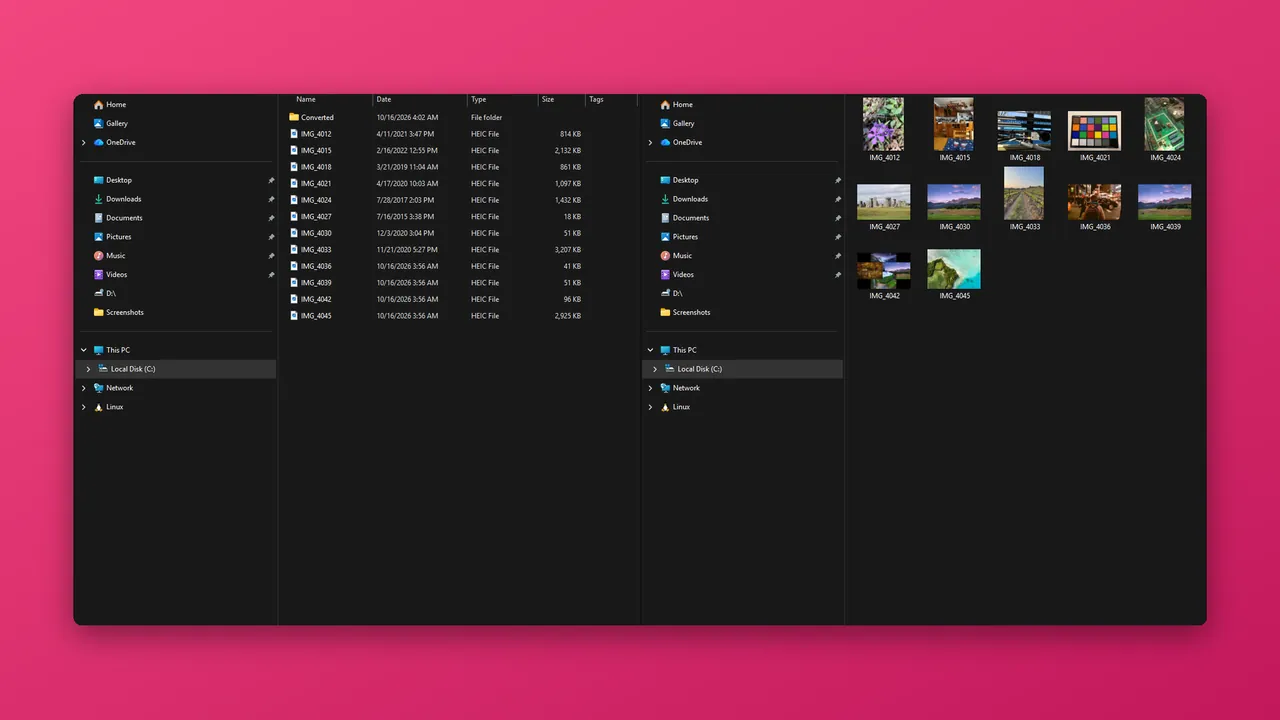Select the Desktop icon in the thumbnail-view window
The height and width of the screenshot is (720, 1280).
(x=665, y=181)
